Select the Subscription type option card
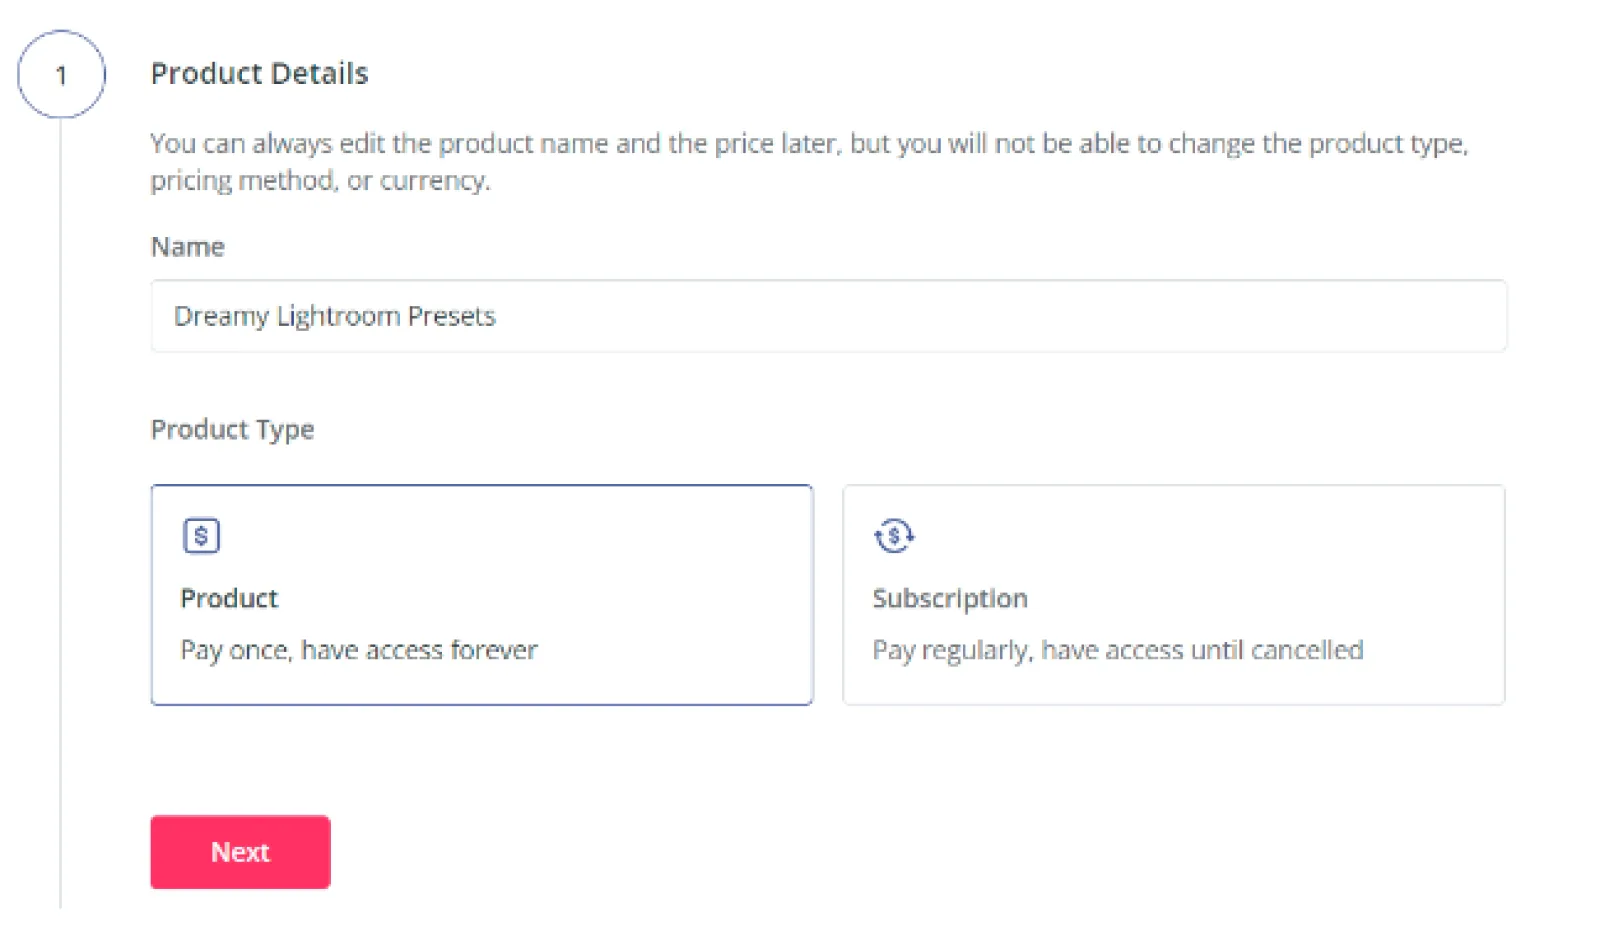Screen dimensions: 1600x946 [1173, 595]
